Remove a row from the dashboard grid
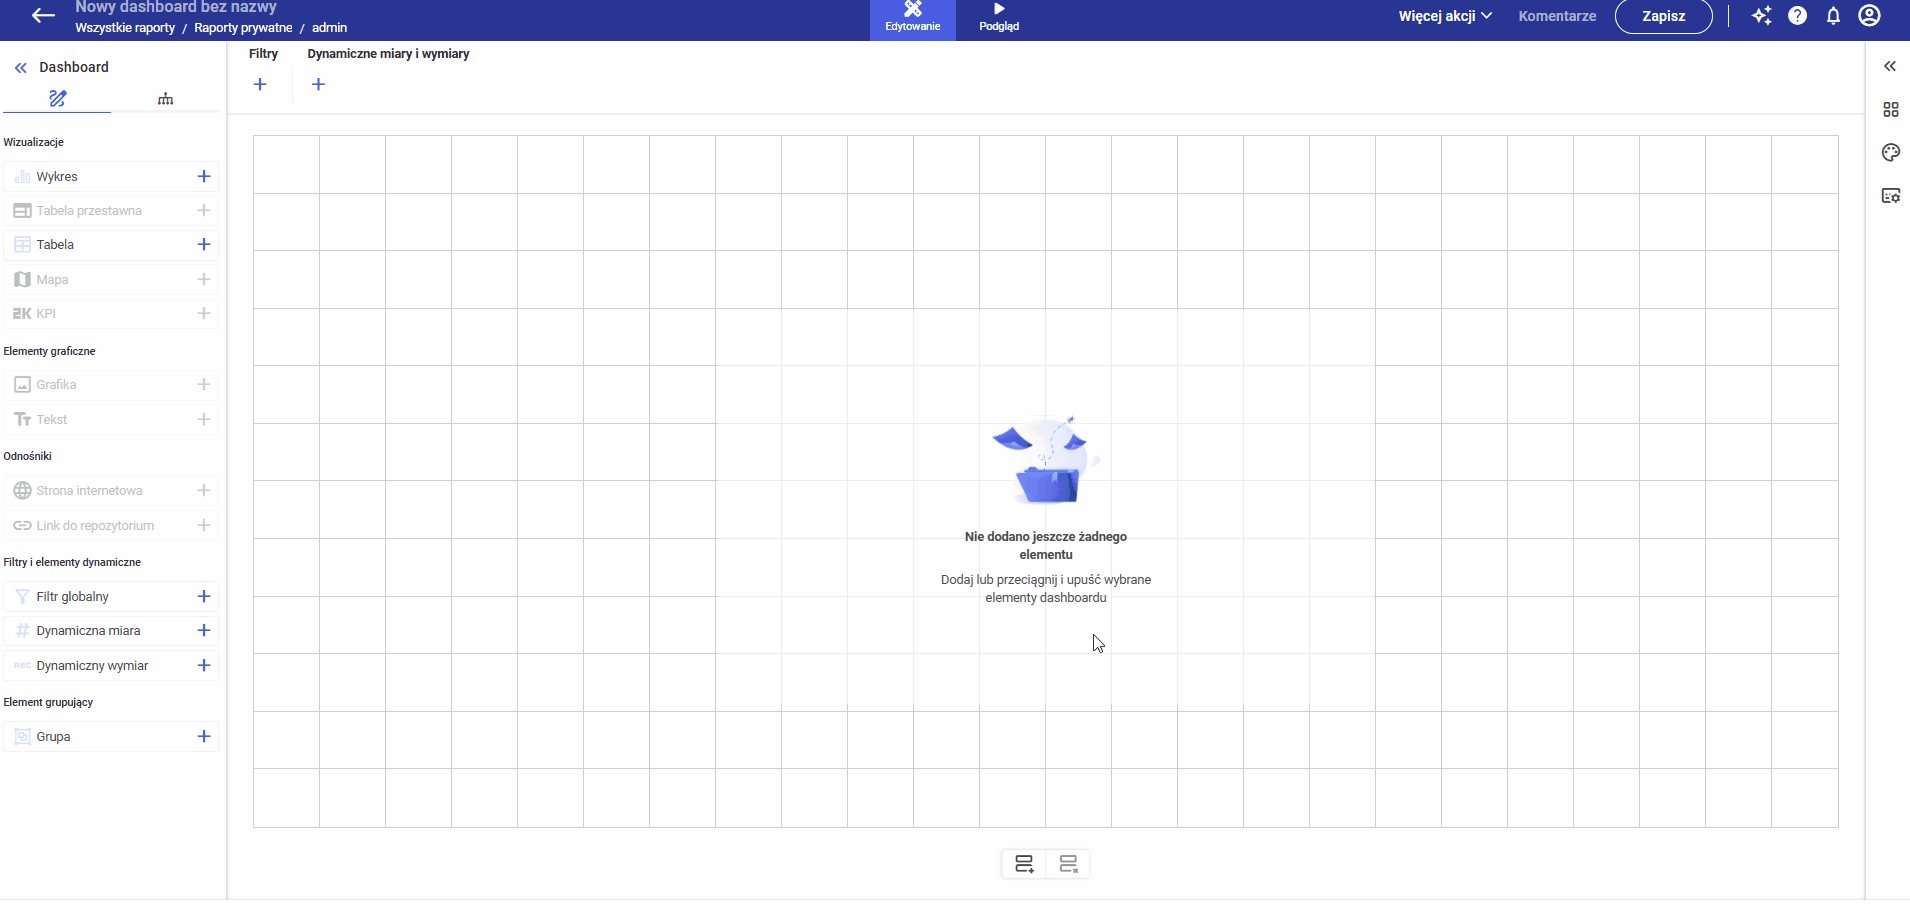This screenshot has height=908, width=1910. coord(1068,864)
